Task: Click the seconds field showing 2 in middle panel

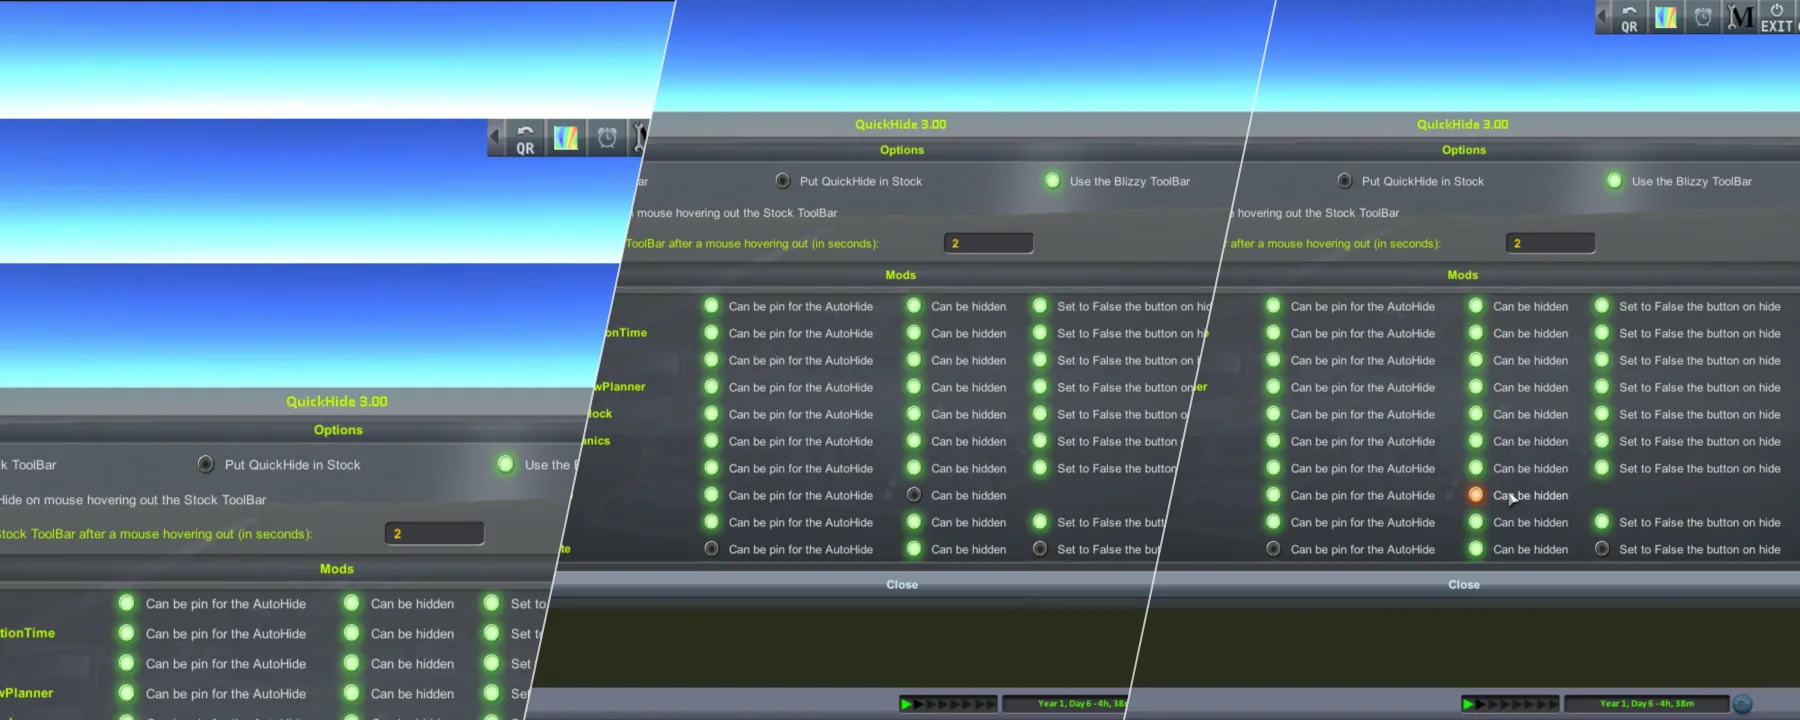Action: [x=988, y=243]
